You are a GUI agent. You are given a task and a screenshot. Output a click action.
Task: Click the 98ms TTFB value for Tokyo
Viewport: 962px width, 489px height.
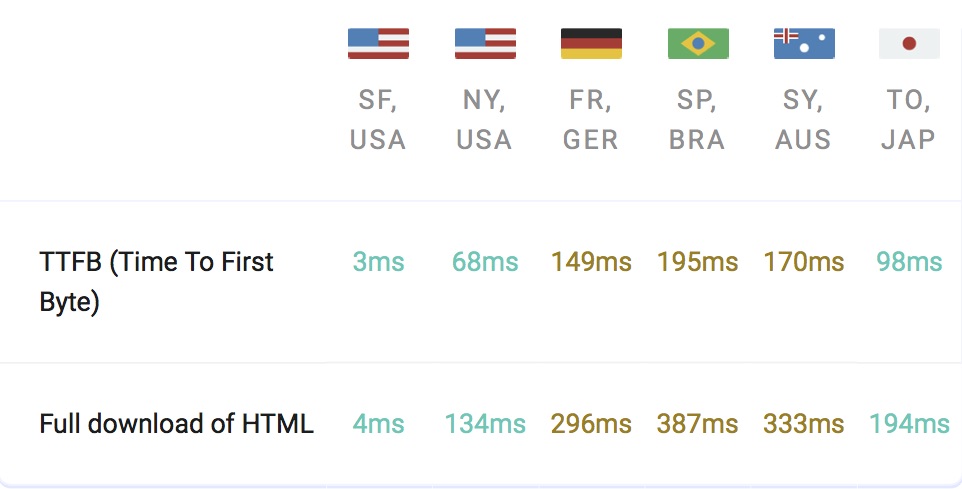coord(909,262)
